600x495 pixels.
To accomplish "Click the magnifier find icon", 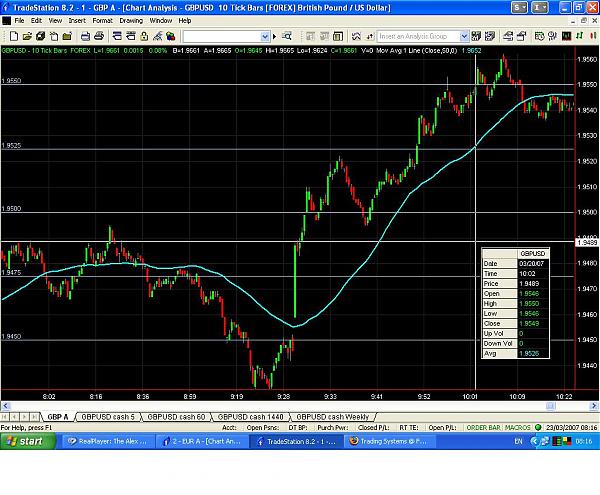I will 287,36.
